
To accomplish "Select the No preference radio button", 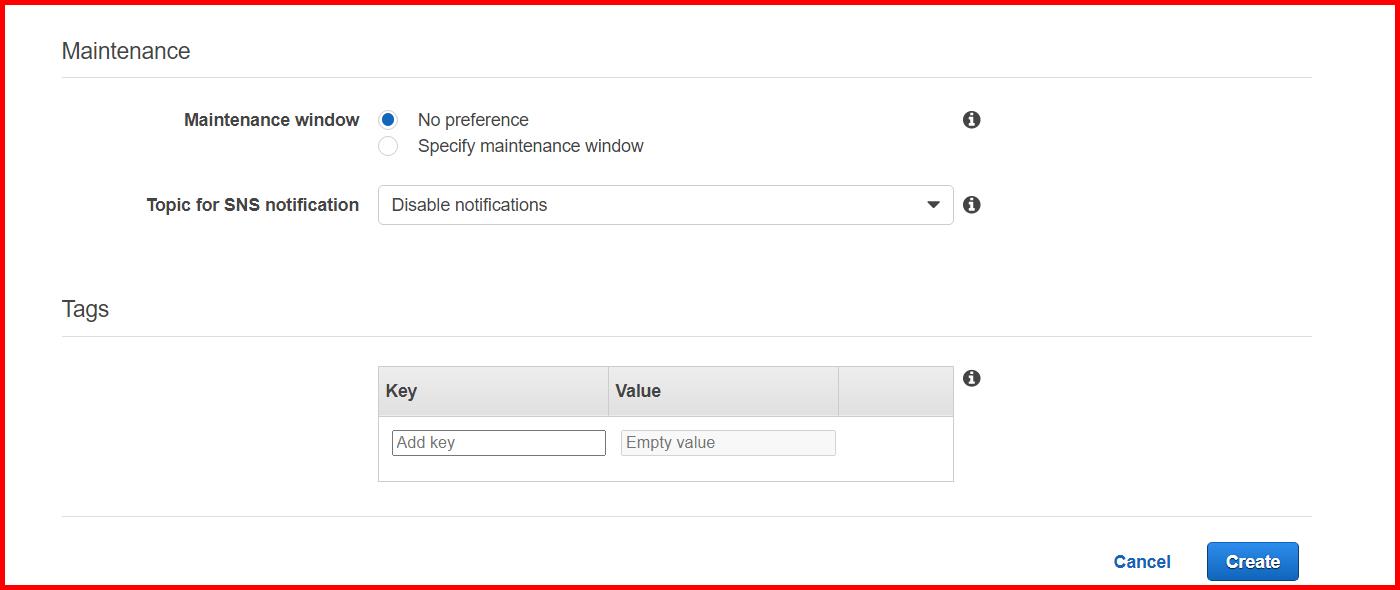I will coord(388,119).
